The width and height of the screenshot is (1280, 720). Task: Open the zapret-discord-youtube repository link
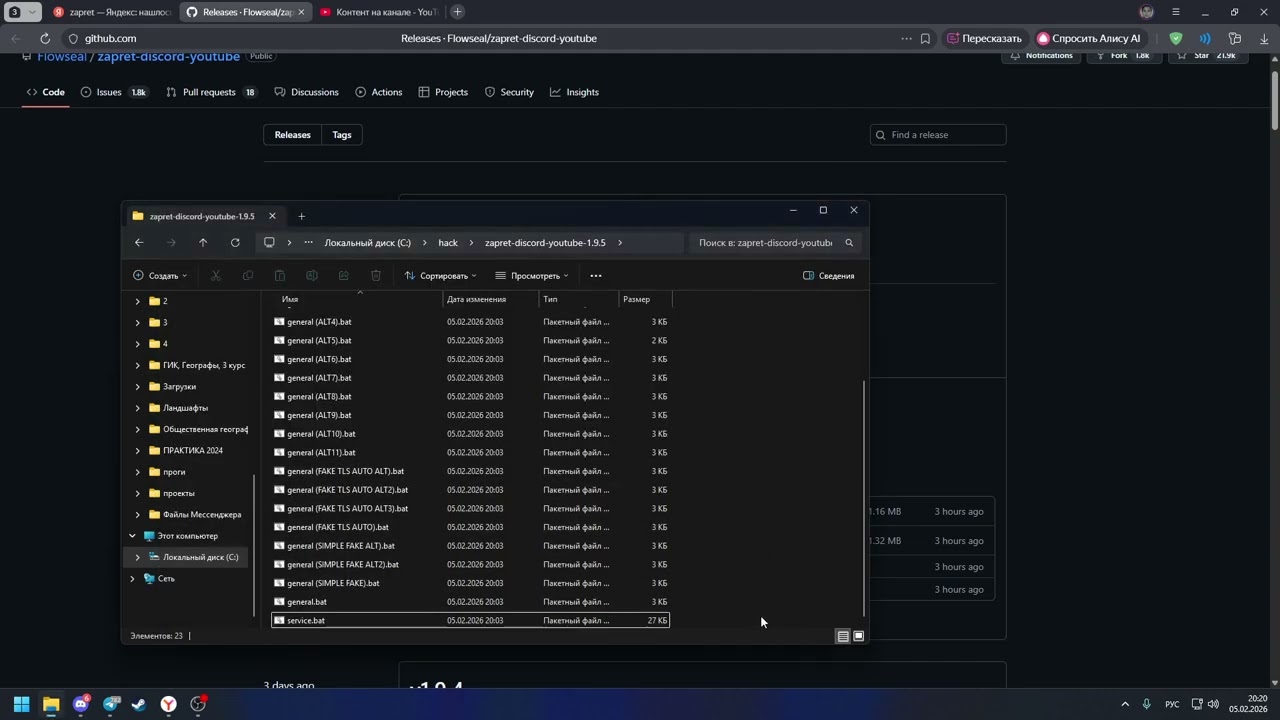168,56
